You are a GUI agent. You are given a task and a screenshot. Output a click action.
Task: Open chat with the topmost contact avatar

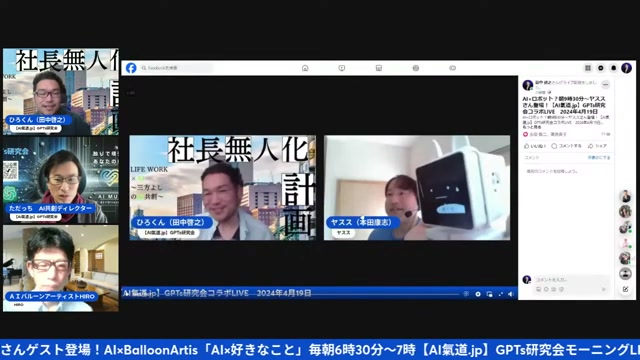[x=625, y=196]
